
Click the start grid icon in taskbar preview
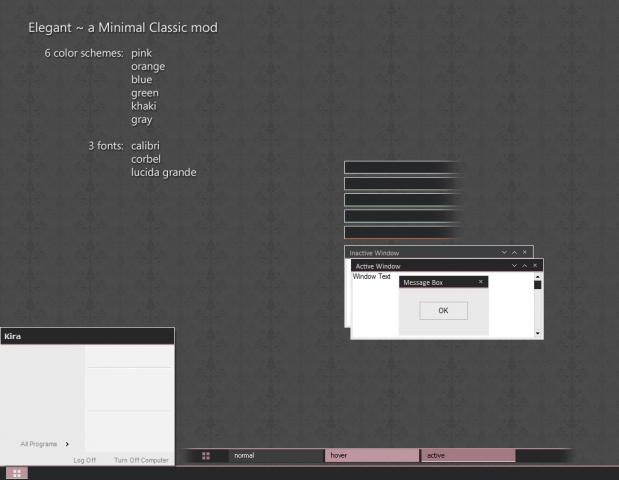[206, 456]
